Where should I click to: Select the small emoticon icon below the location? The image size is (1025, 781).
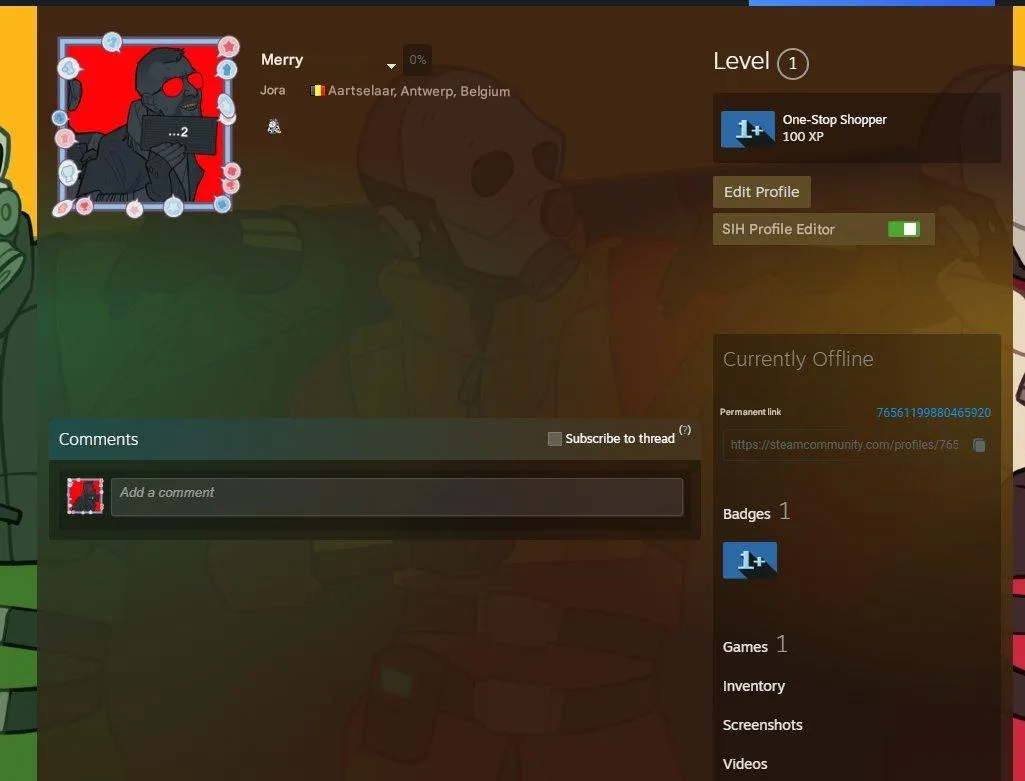[274, 125]
